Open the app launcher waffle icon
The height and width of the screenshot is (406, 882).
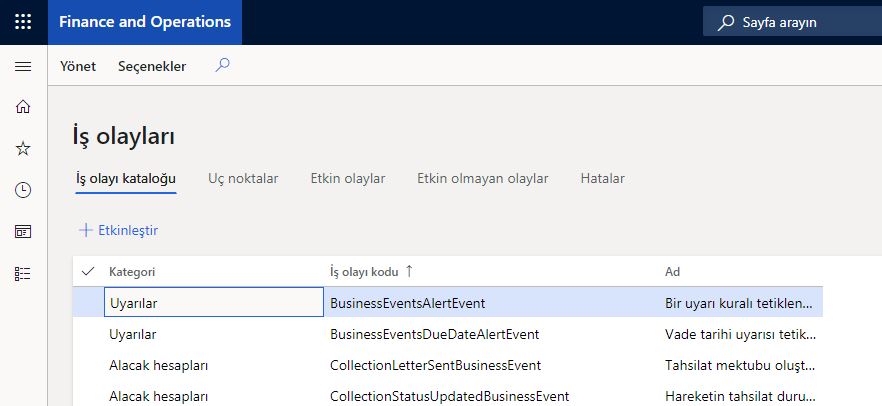[x=23, y=22]
